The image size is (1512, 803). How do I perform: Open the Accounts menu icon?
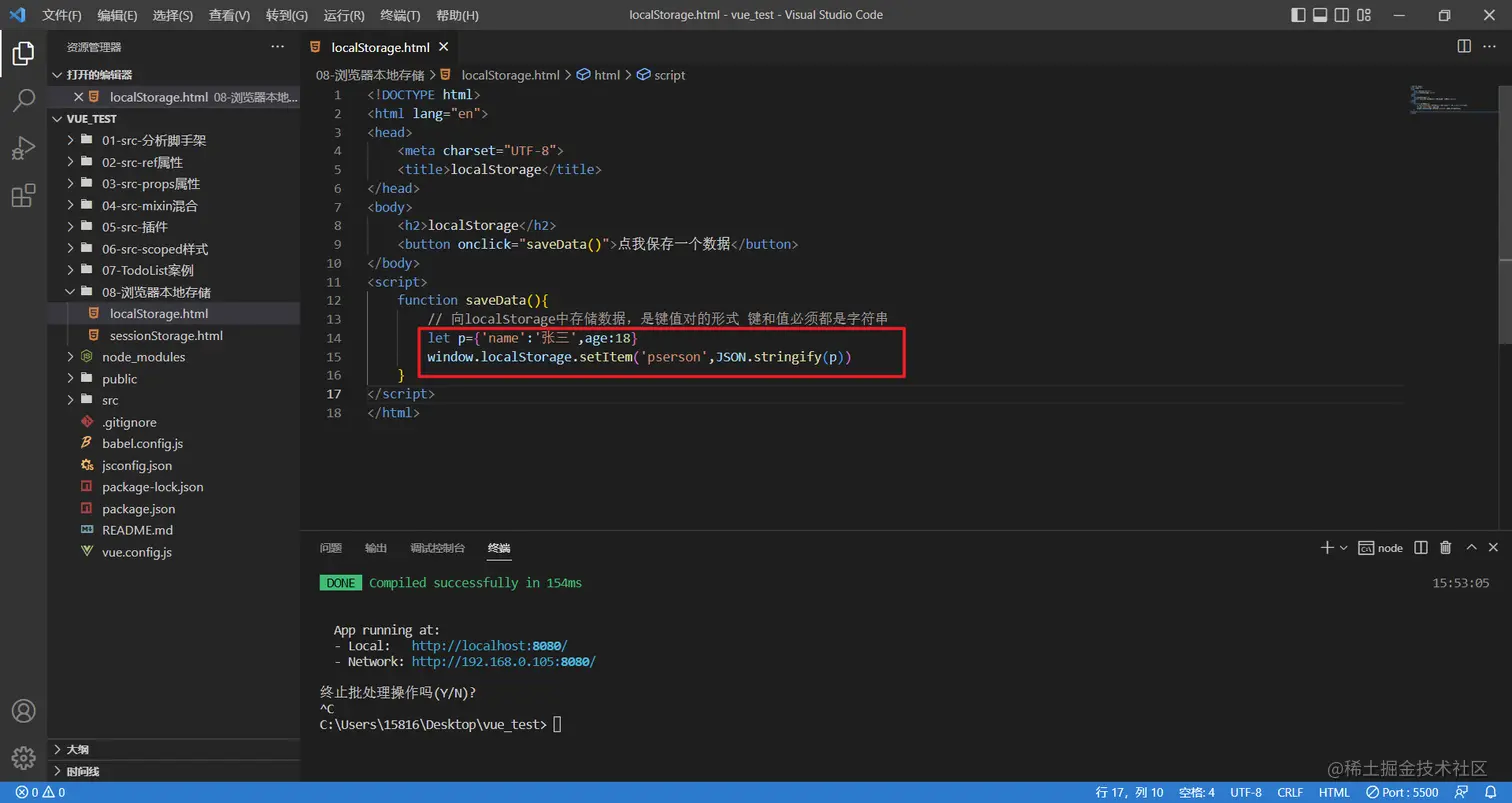pyautogui.click(x=23, y=711)
